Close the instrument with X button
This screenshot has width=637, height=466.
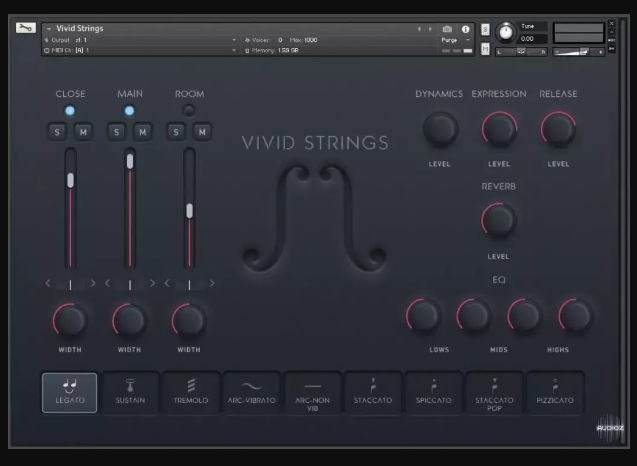click(x=611, y=24)
